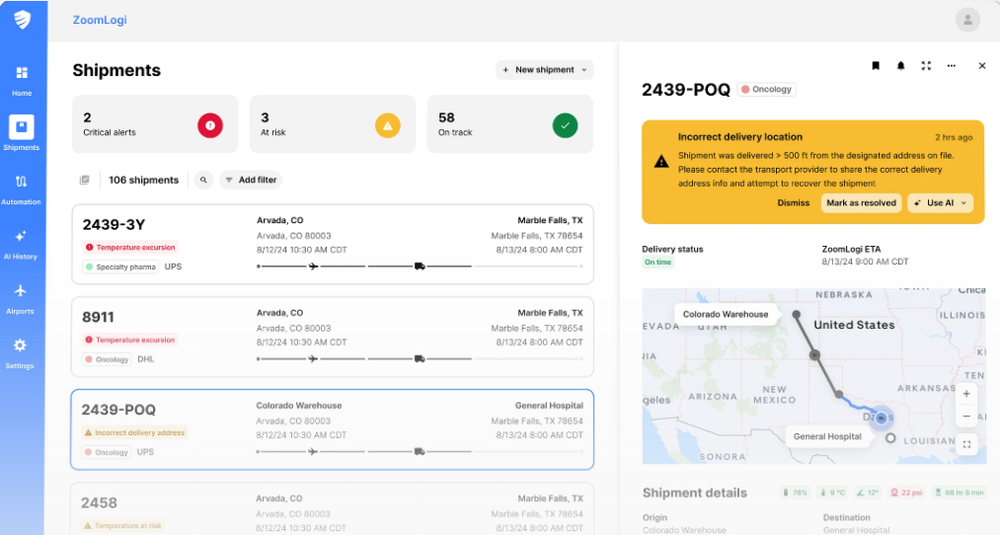Open AI History in sidebar

[20, 245]
